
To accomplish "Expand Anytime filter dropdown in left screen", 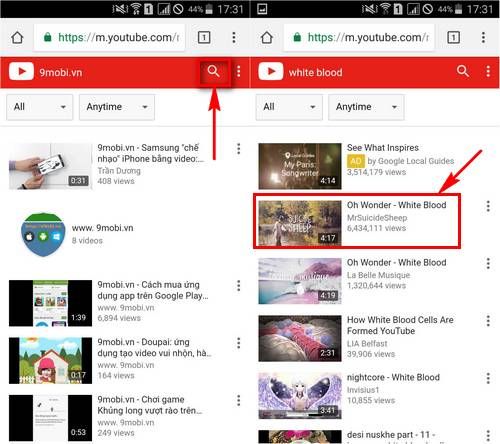I will 117,107.
